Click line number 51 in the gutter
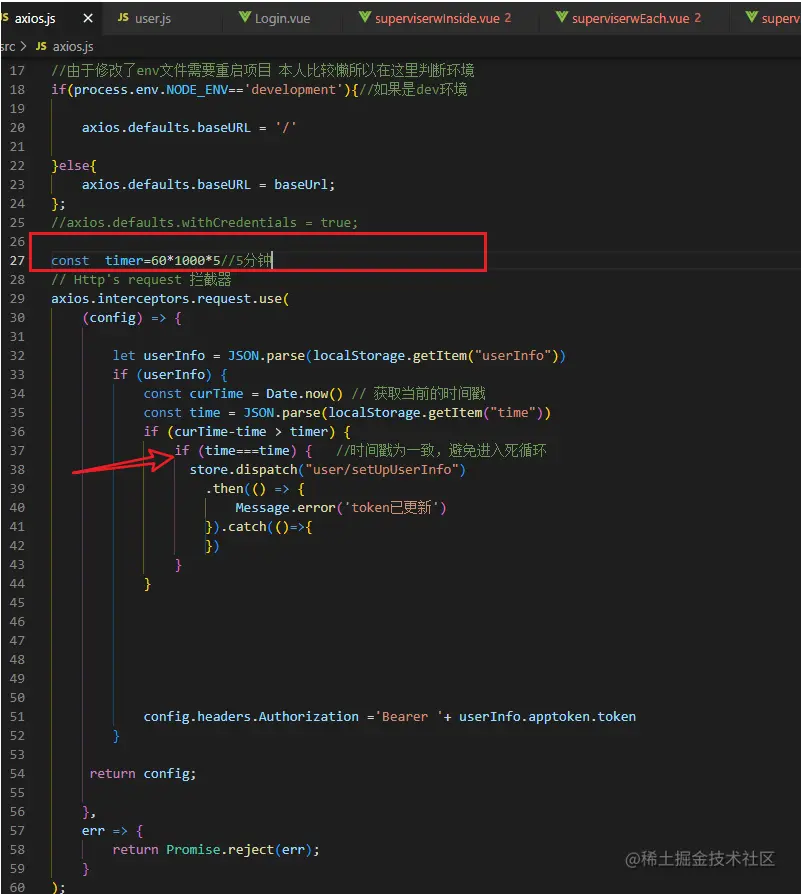Viewport: 801px width, 894px height. click(x=17, y=717)
